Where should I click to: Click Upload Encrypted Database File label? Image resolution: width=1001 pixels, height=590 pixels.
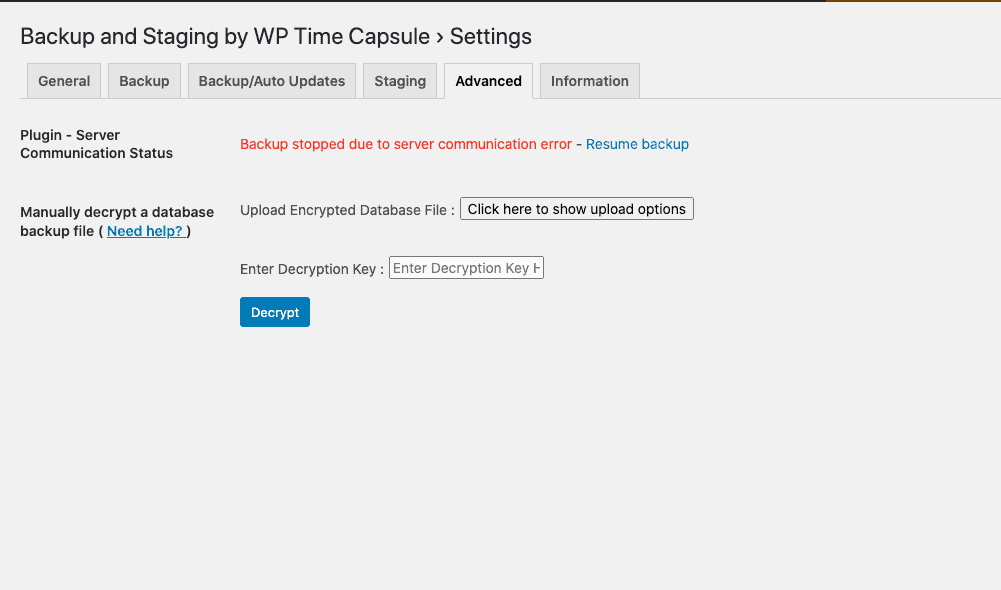343,210
